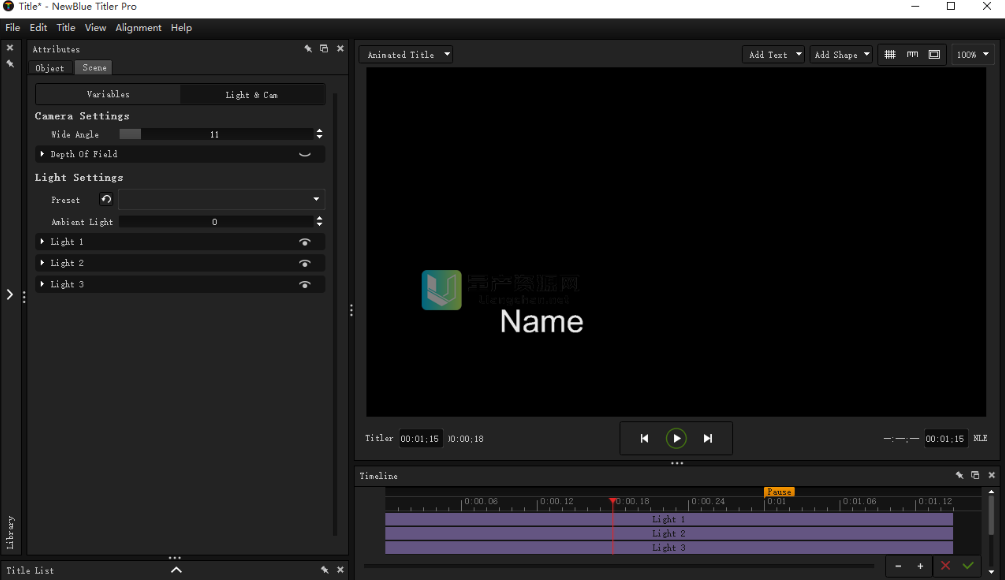Close the Timeline panel

992,475
